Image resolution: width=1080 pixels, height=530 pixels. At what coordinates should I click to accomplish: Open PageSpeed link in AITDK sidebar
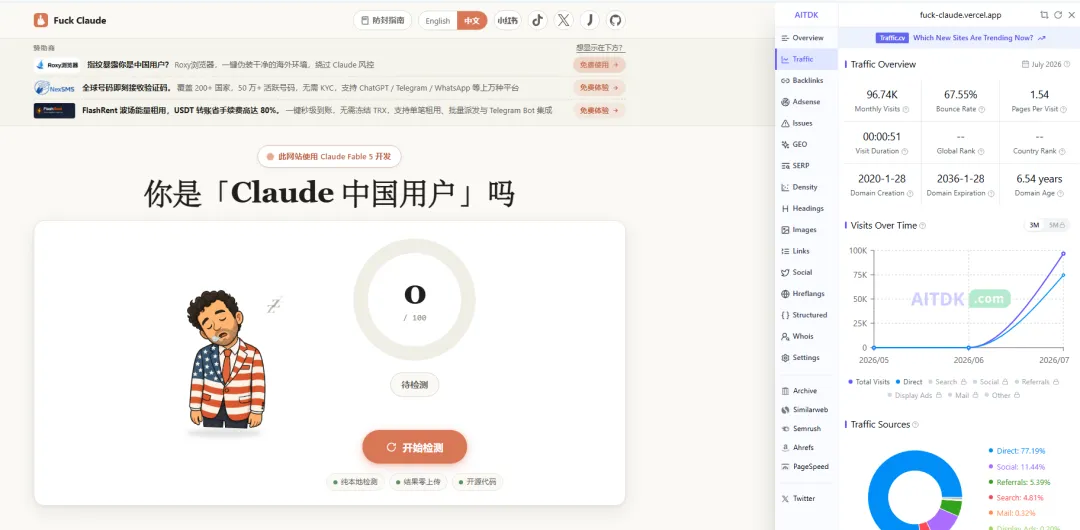(x=806, y=467)
